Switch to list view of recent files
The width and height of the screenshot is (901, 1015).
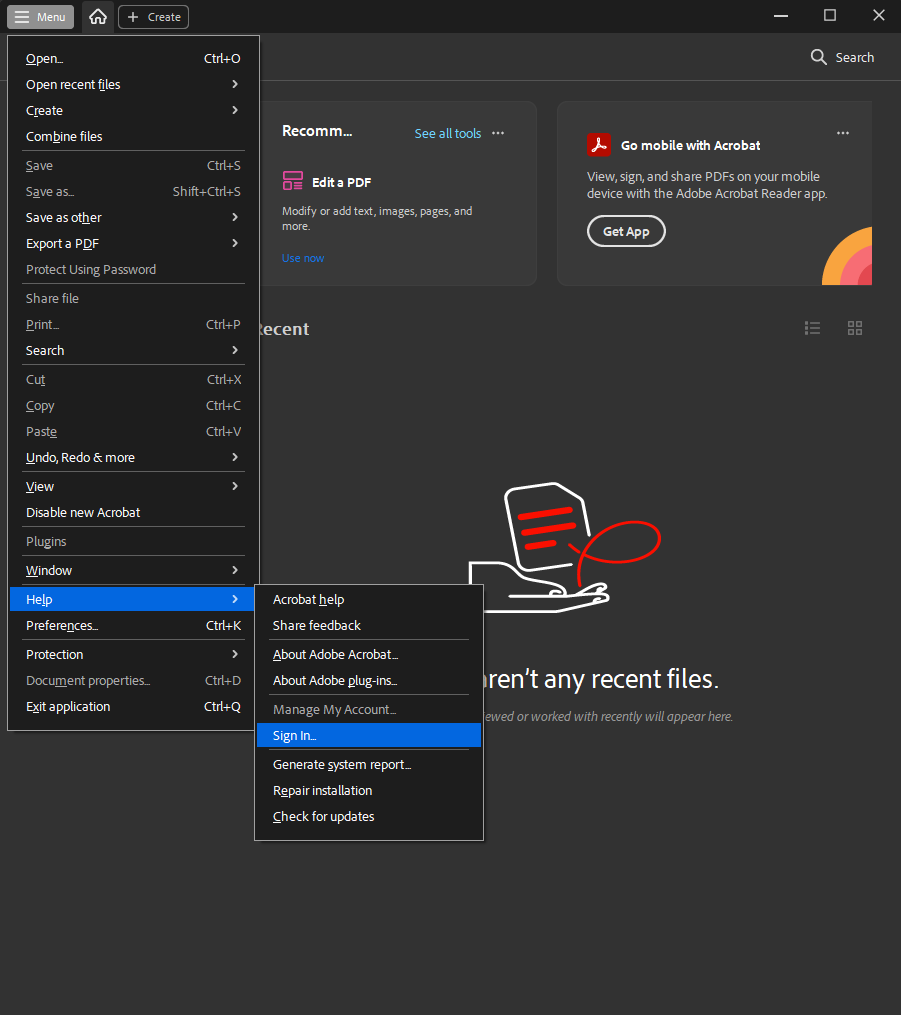tap(812, 328)
